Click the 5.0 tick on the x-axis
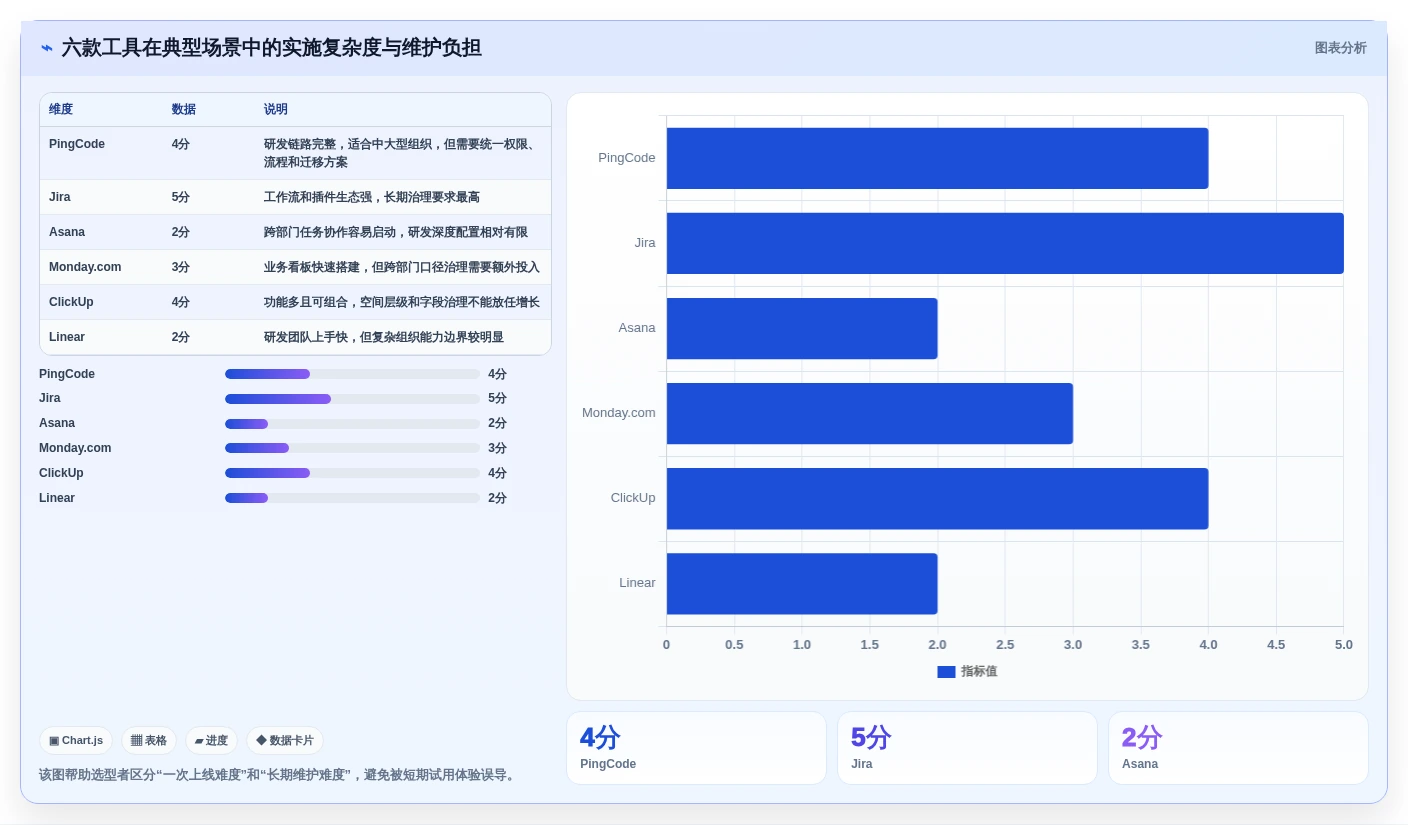 [x=1343, y=645]
